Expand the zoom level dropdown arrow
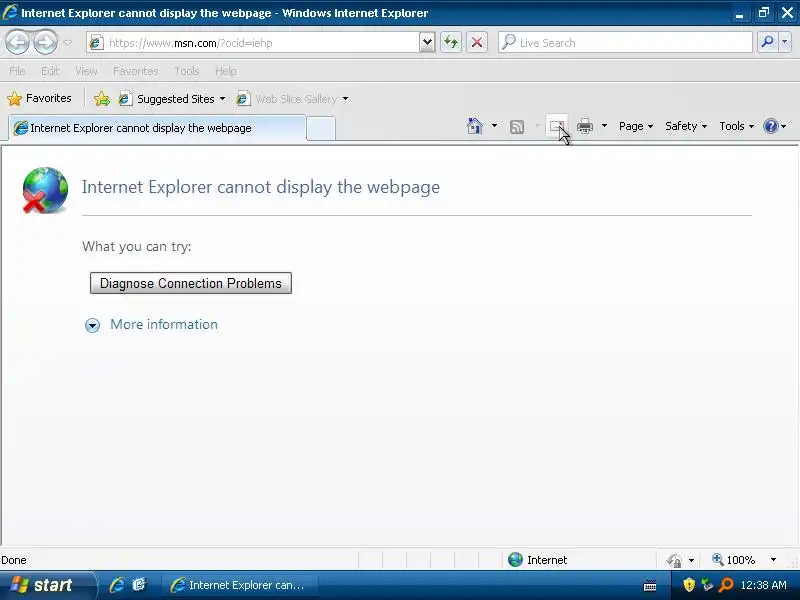Screen dimensions: 800x600 pyautogui.click(x=773, y=560)
